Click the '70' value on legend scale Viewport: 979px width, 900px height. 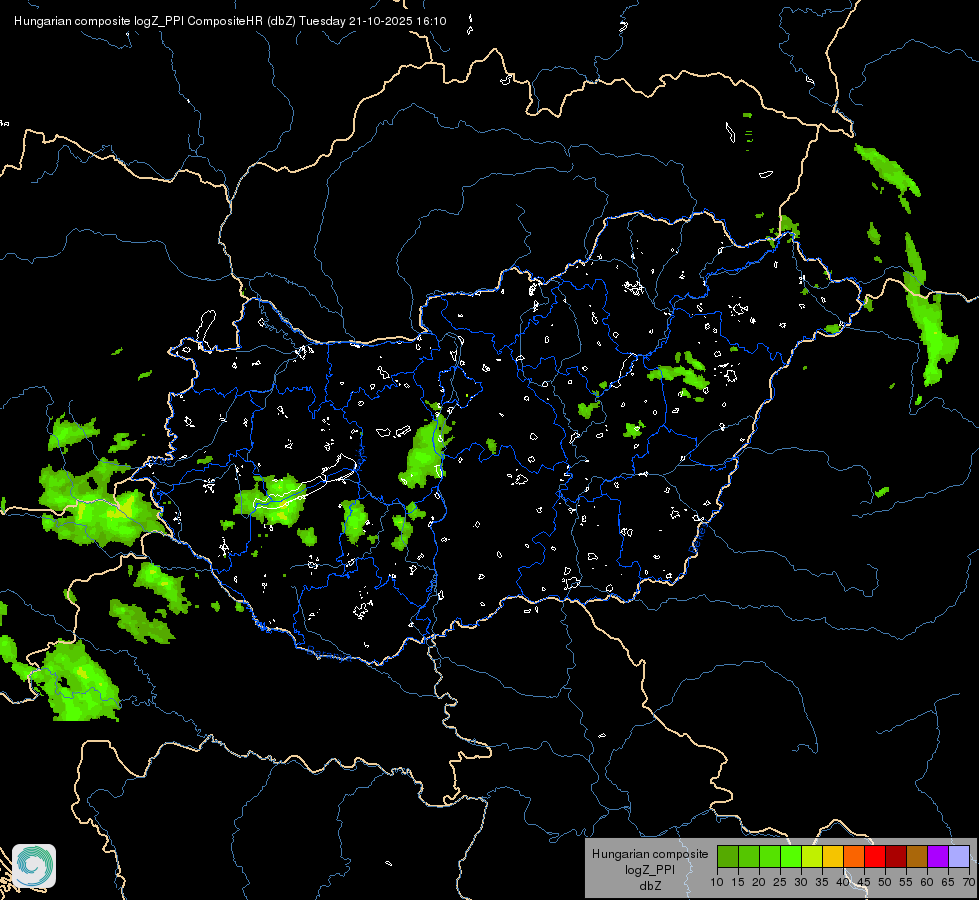pyautogui.click(x=969, y=883)
